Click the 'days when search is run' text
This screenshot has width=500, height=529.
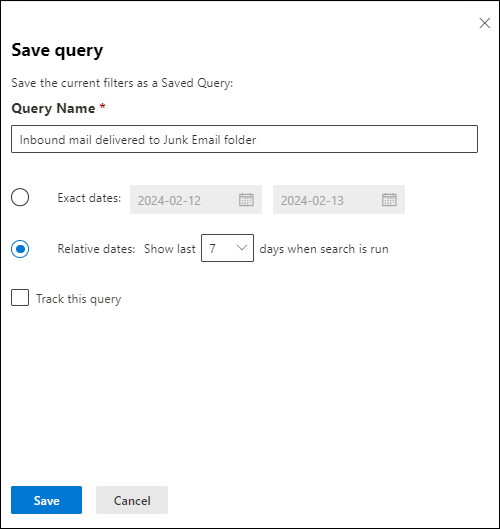(324, 249)
